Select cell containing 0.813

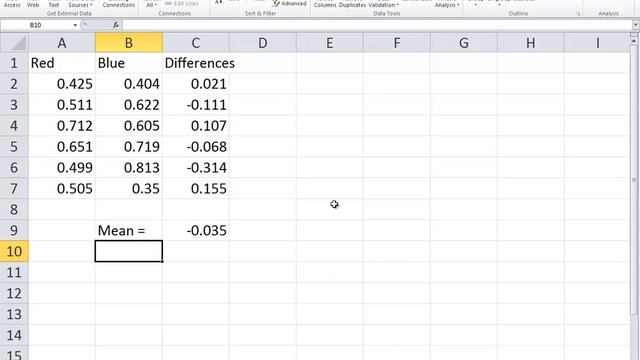129,167
